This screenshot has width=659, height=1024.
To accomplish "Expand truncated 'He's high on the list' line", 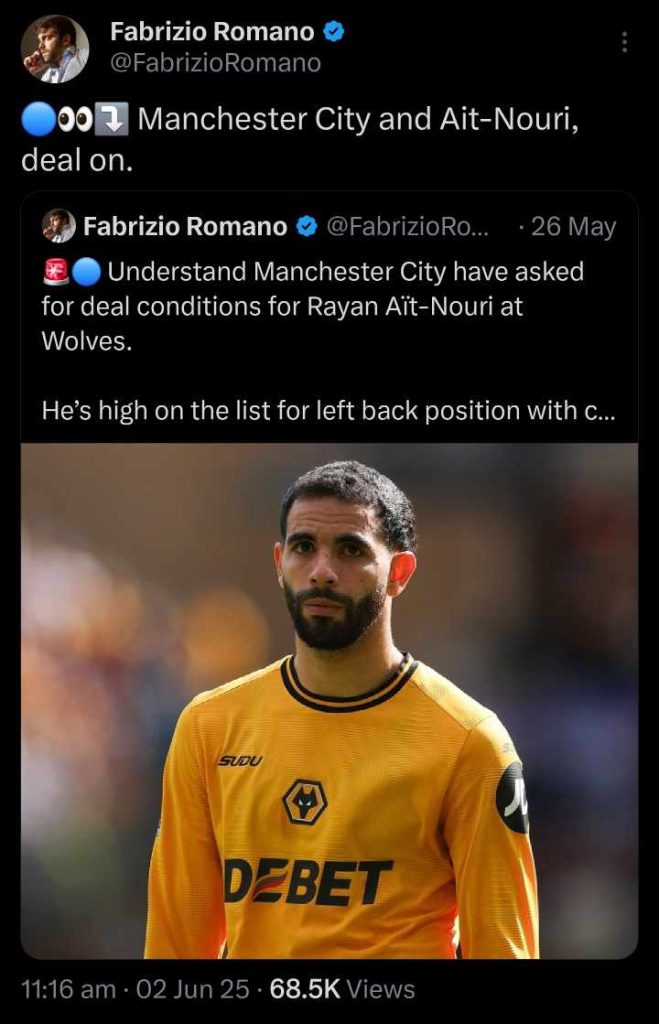I will click(329, 411).
